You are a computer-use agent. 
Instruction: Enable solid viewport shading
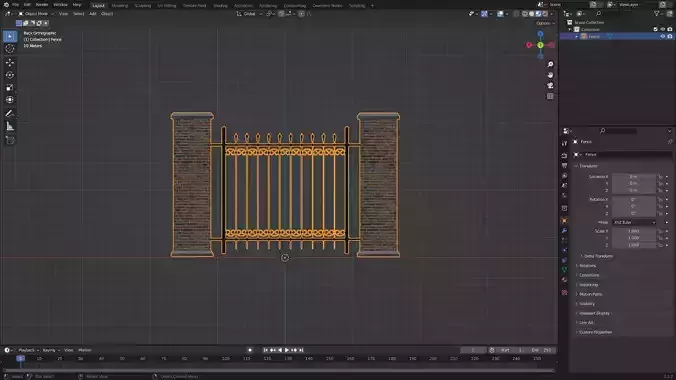[x=532, y=14]
